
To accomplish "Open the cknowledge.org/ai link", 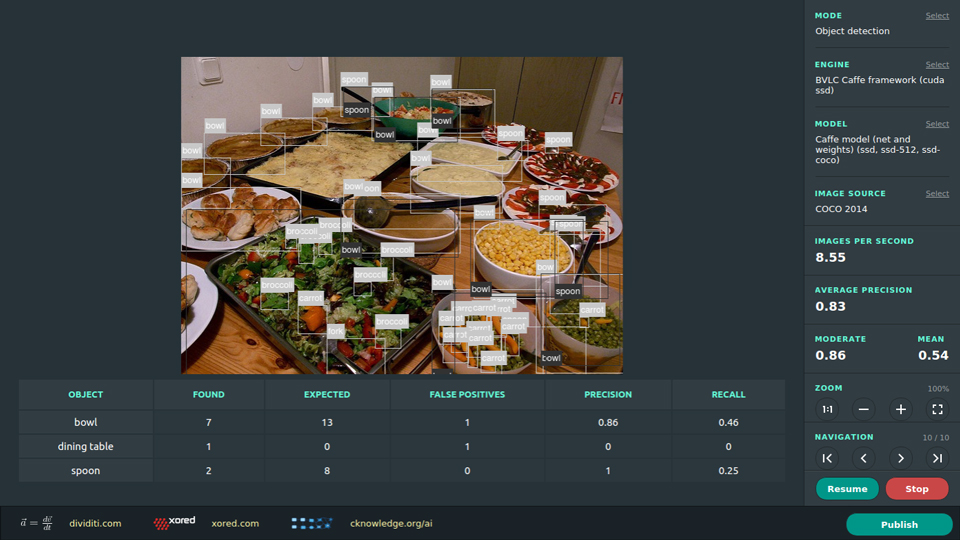I will (x=391, y=523).
